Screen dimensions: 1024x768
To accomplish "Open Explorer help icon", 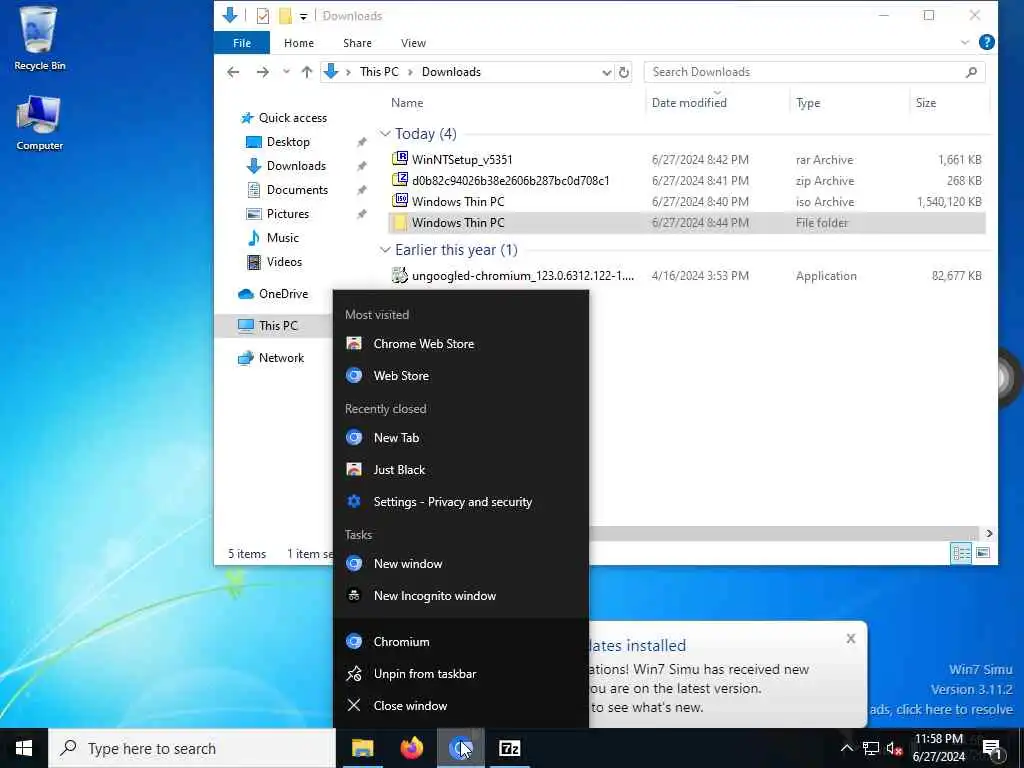I will coord(987,42).
